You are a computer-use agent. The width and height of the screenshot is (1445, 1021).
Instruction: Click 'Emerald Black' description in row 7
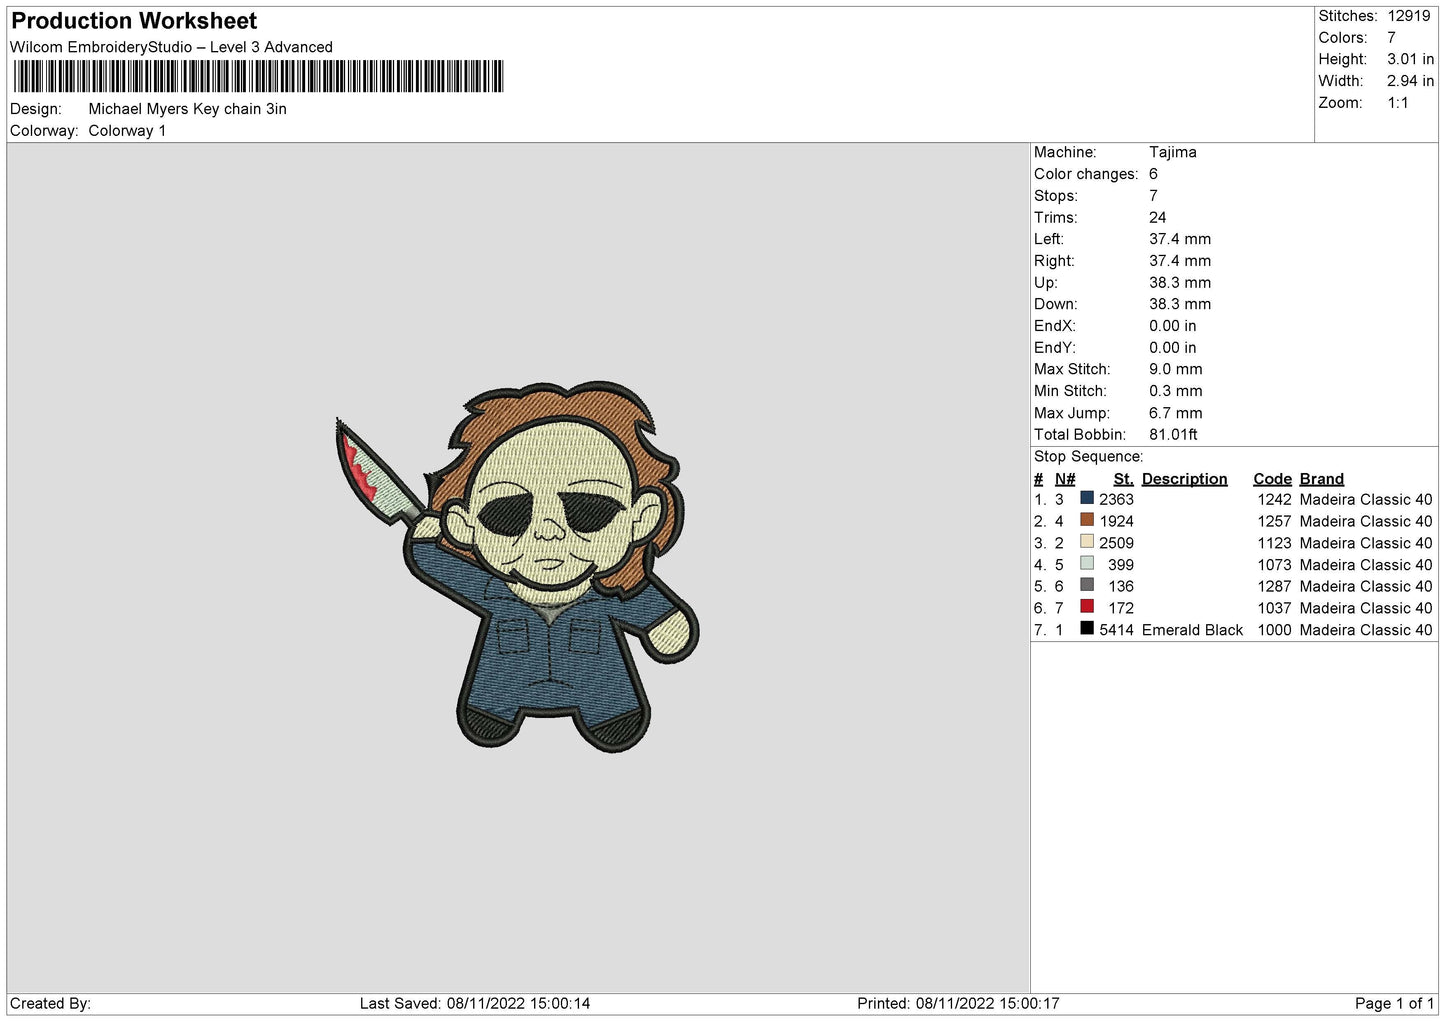[x=1192, y=630]
